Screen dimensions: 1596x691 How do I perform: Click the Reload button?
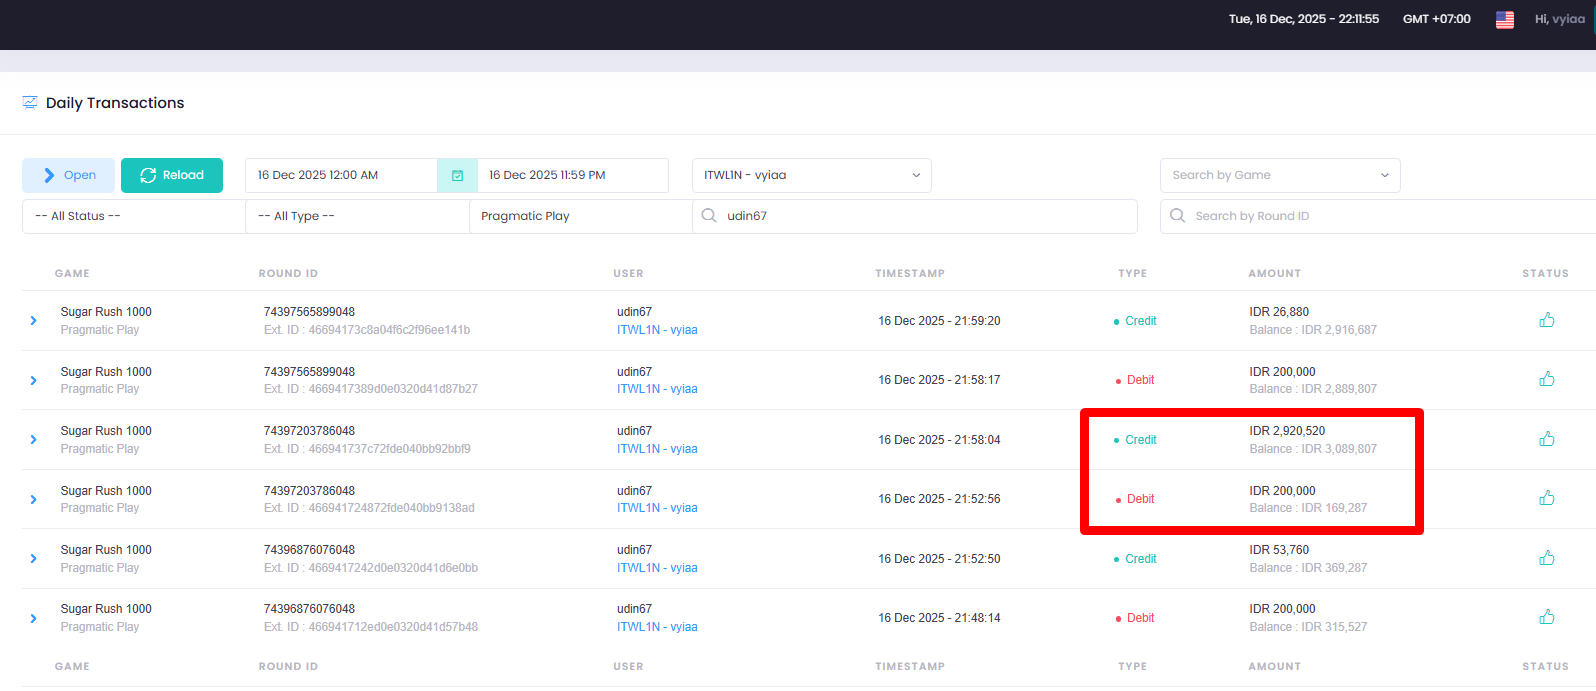[172, 175]
